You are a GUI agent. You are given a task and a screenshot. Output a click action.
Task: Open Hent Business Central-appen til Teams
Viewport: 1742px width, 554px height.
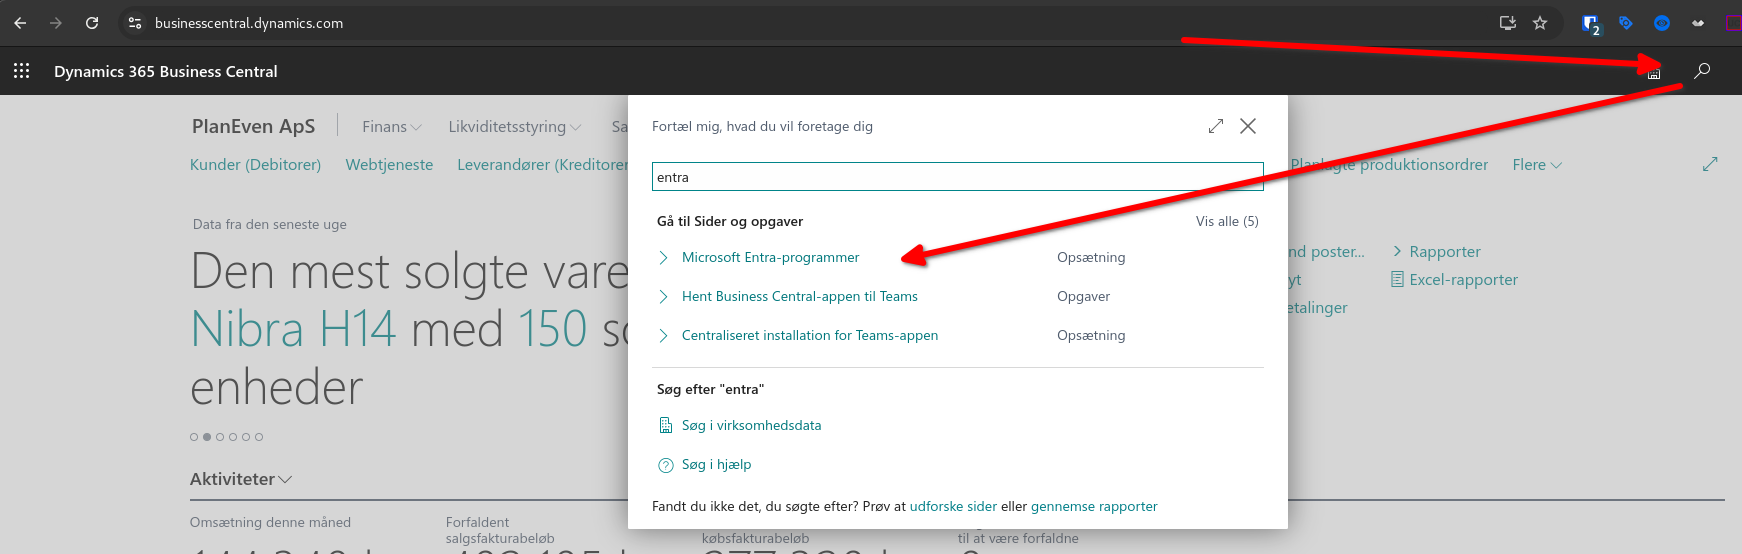800,296
